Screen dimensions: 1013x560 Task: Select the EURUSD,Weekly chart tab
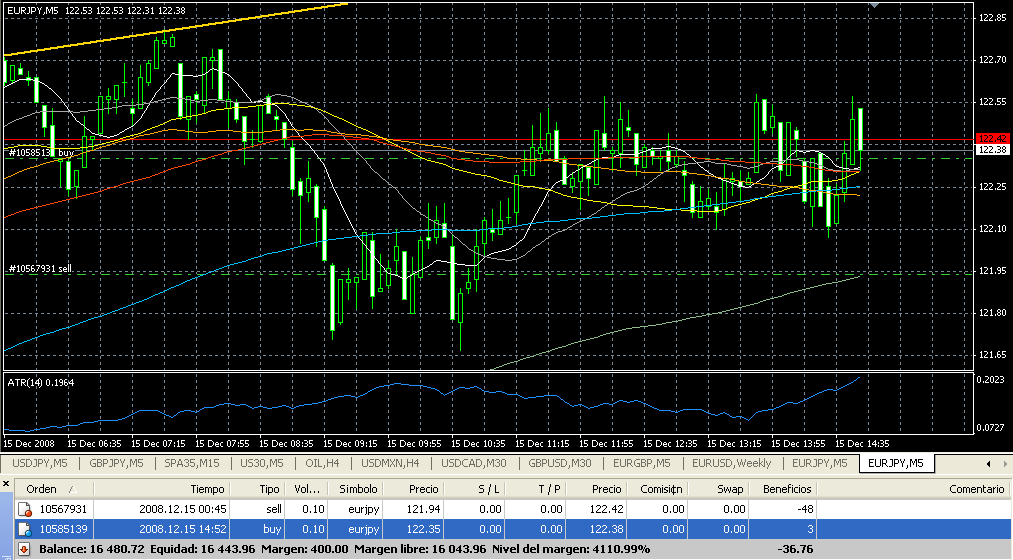pyautogui.click(x=731, y=463)
